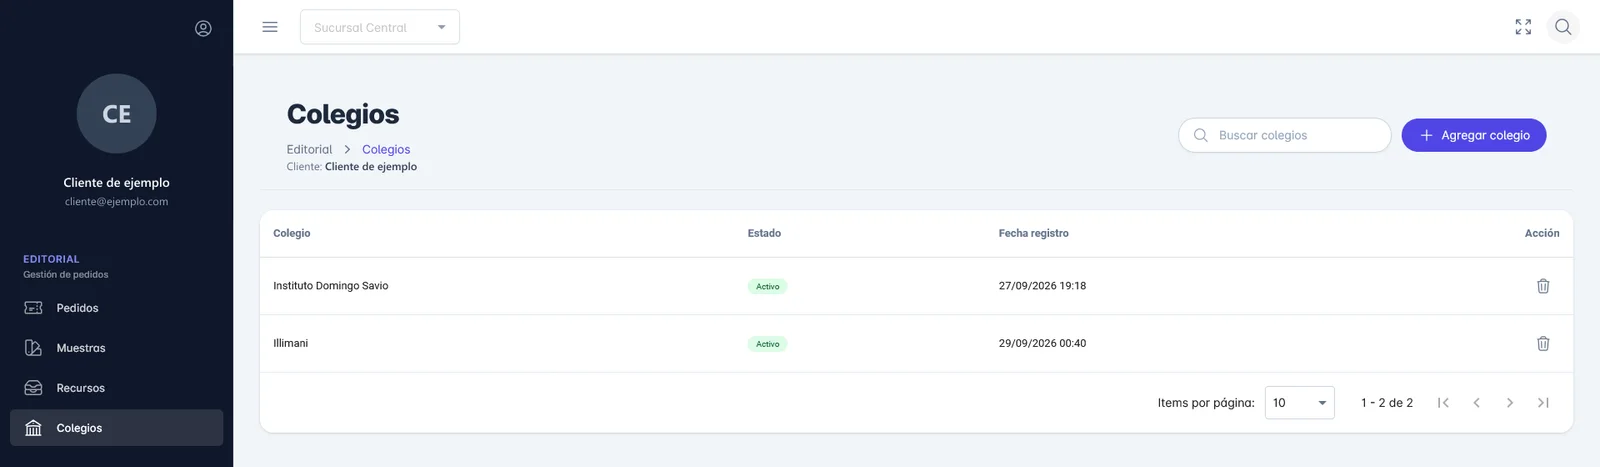Click the Activo badge for Instituto Domingo Savio
Image resolution: width=1600 pixels, height=467 pixels.
tap(768, 287)
